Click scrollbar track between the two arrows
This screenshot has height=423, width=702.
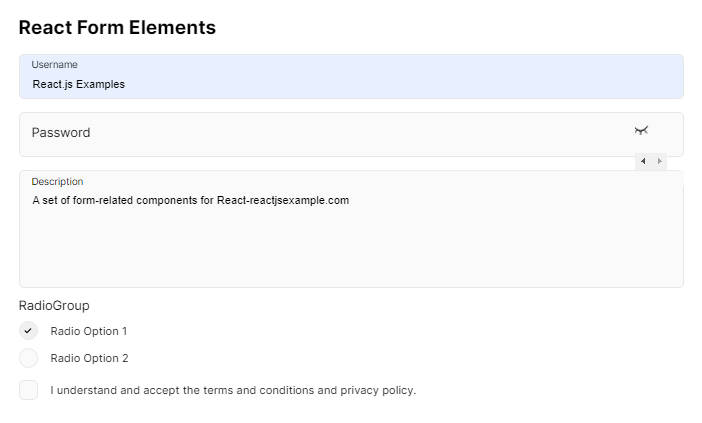click(651, 161)
